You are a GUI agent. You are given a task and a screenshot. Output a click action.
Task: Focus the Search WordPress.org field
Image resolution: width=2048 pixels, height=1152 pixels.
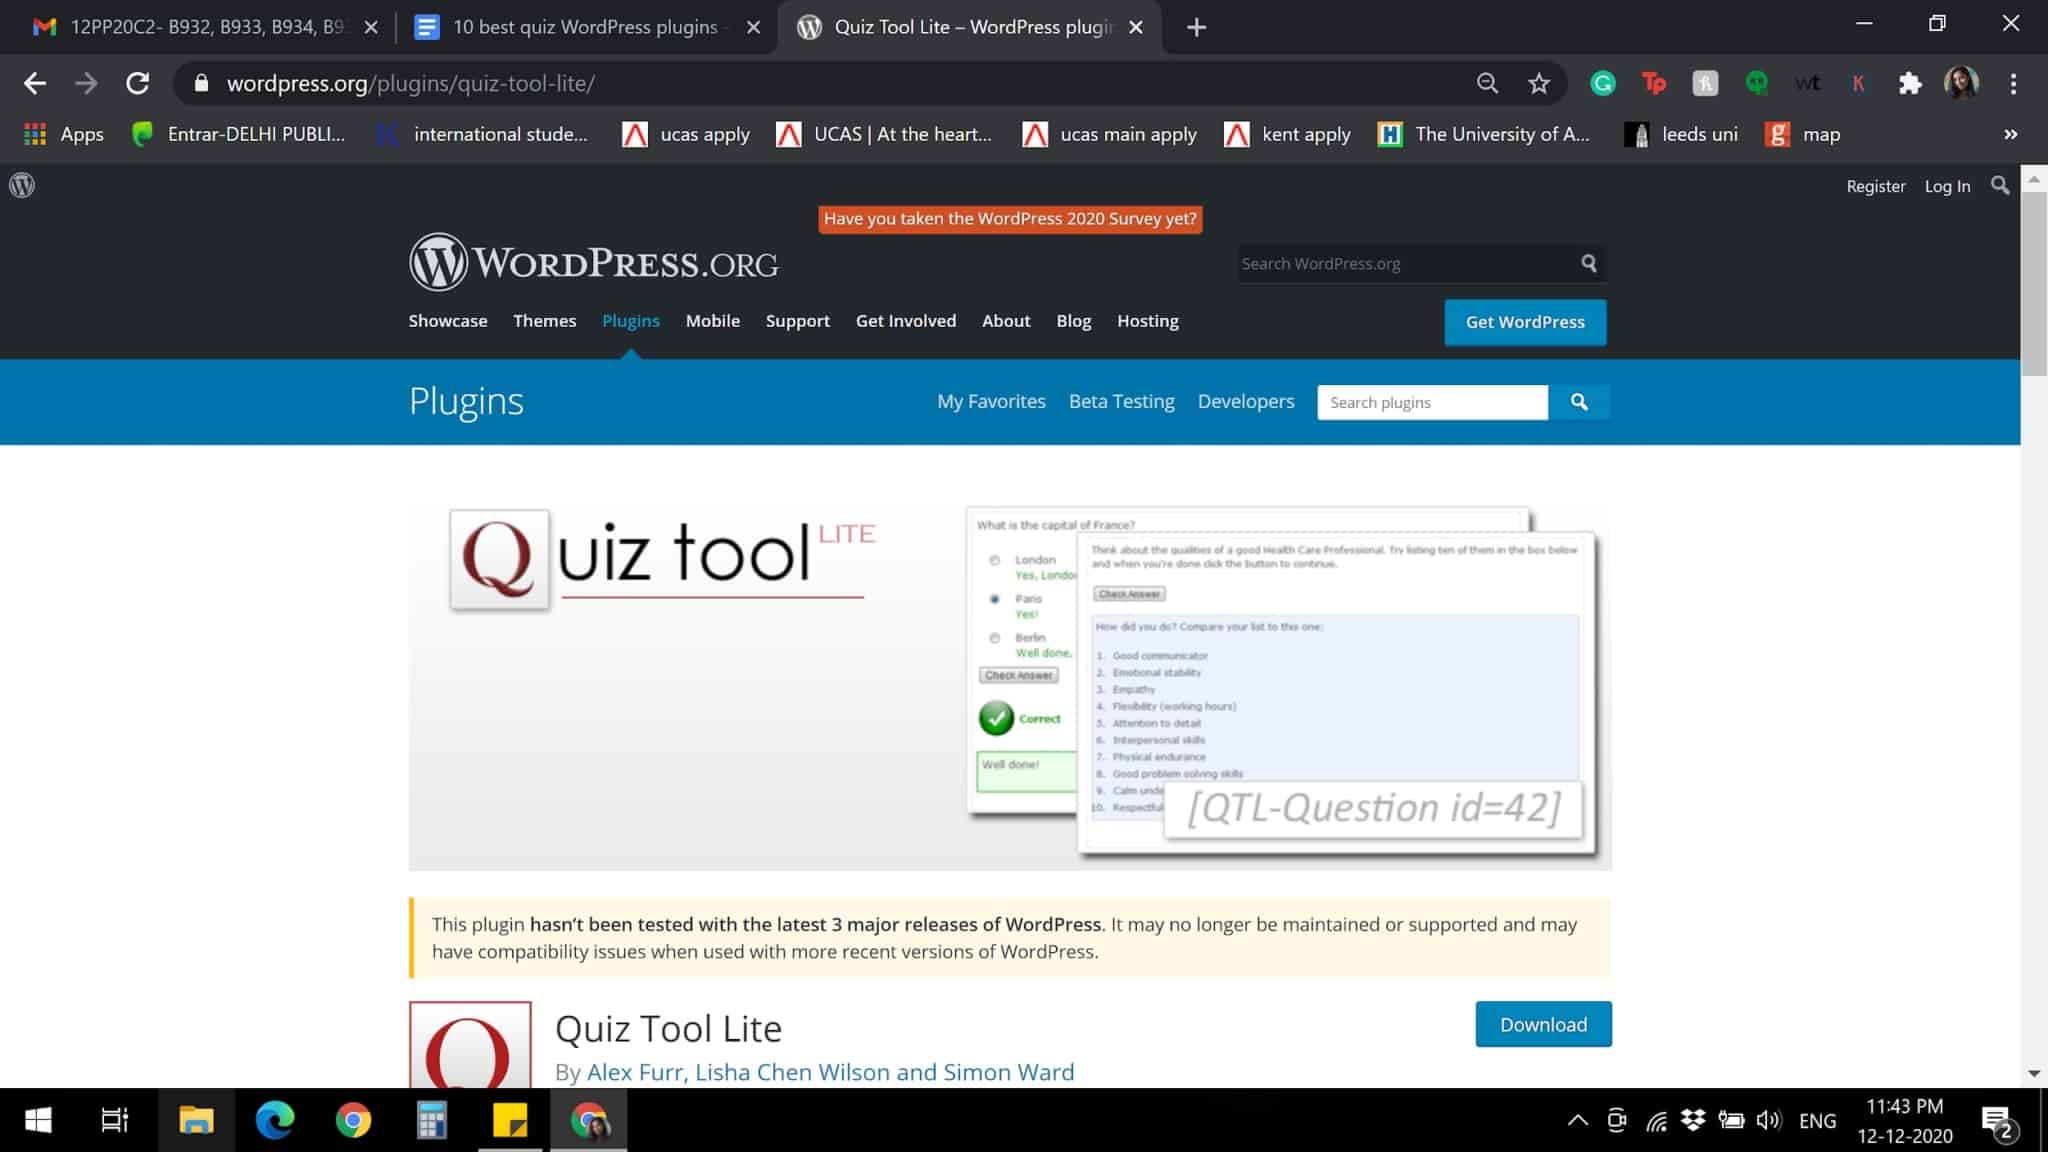(x=1405, y=263)
